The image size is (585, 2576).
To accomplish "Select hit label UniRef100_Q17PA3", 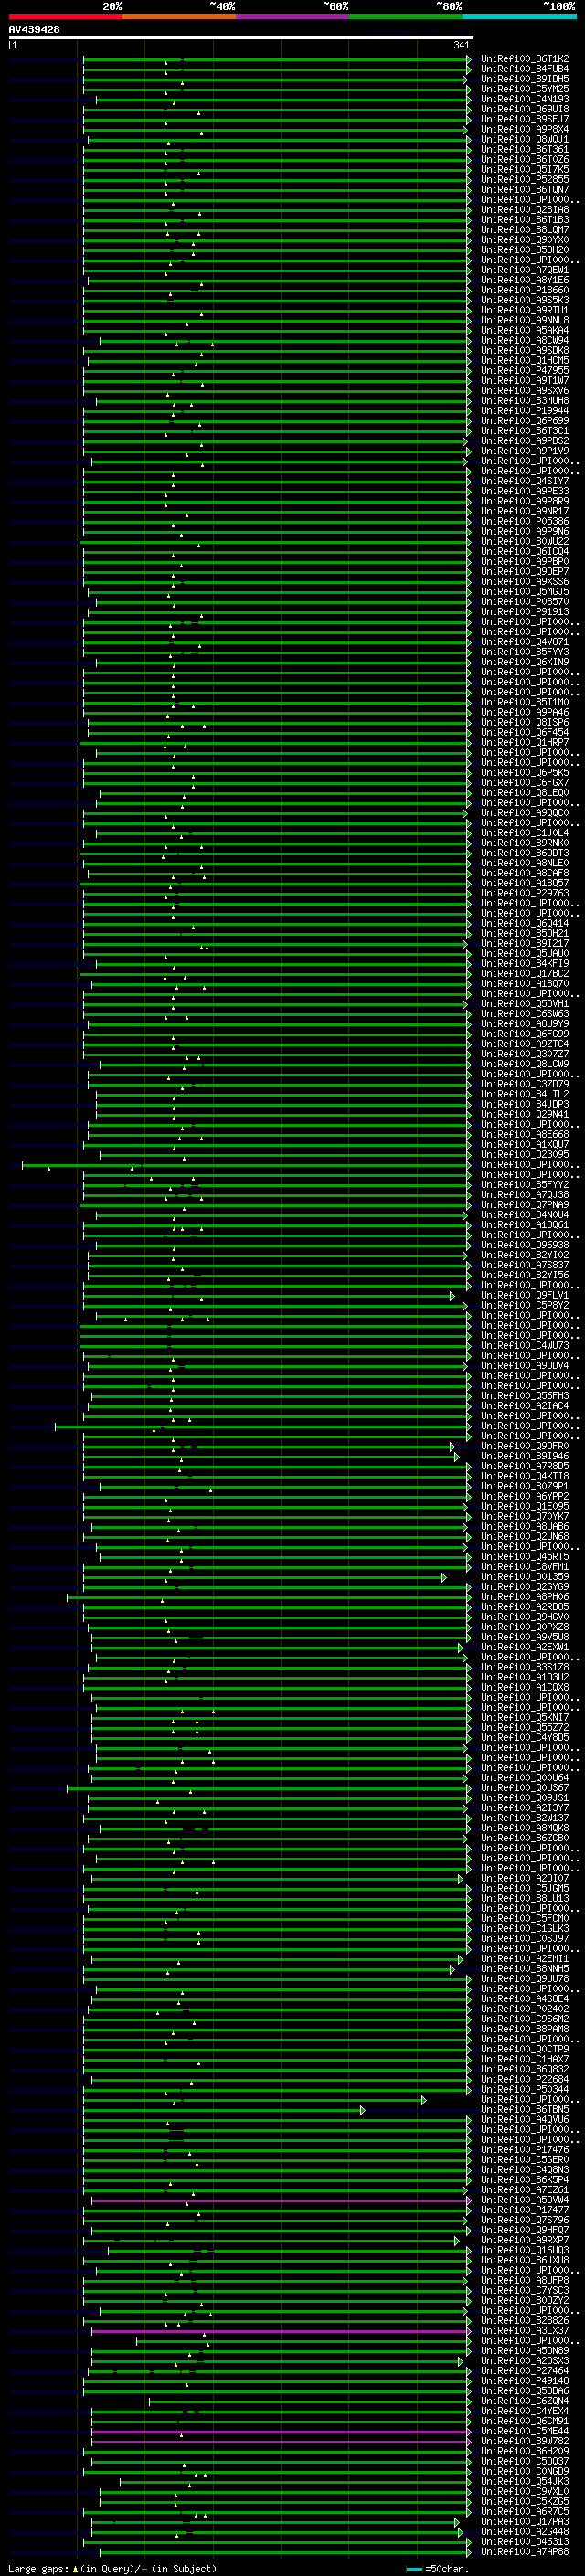I will tap(524, 2522).
